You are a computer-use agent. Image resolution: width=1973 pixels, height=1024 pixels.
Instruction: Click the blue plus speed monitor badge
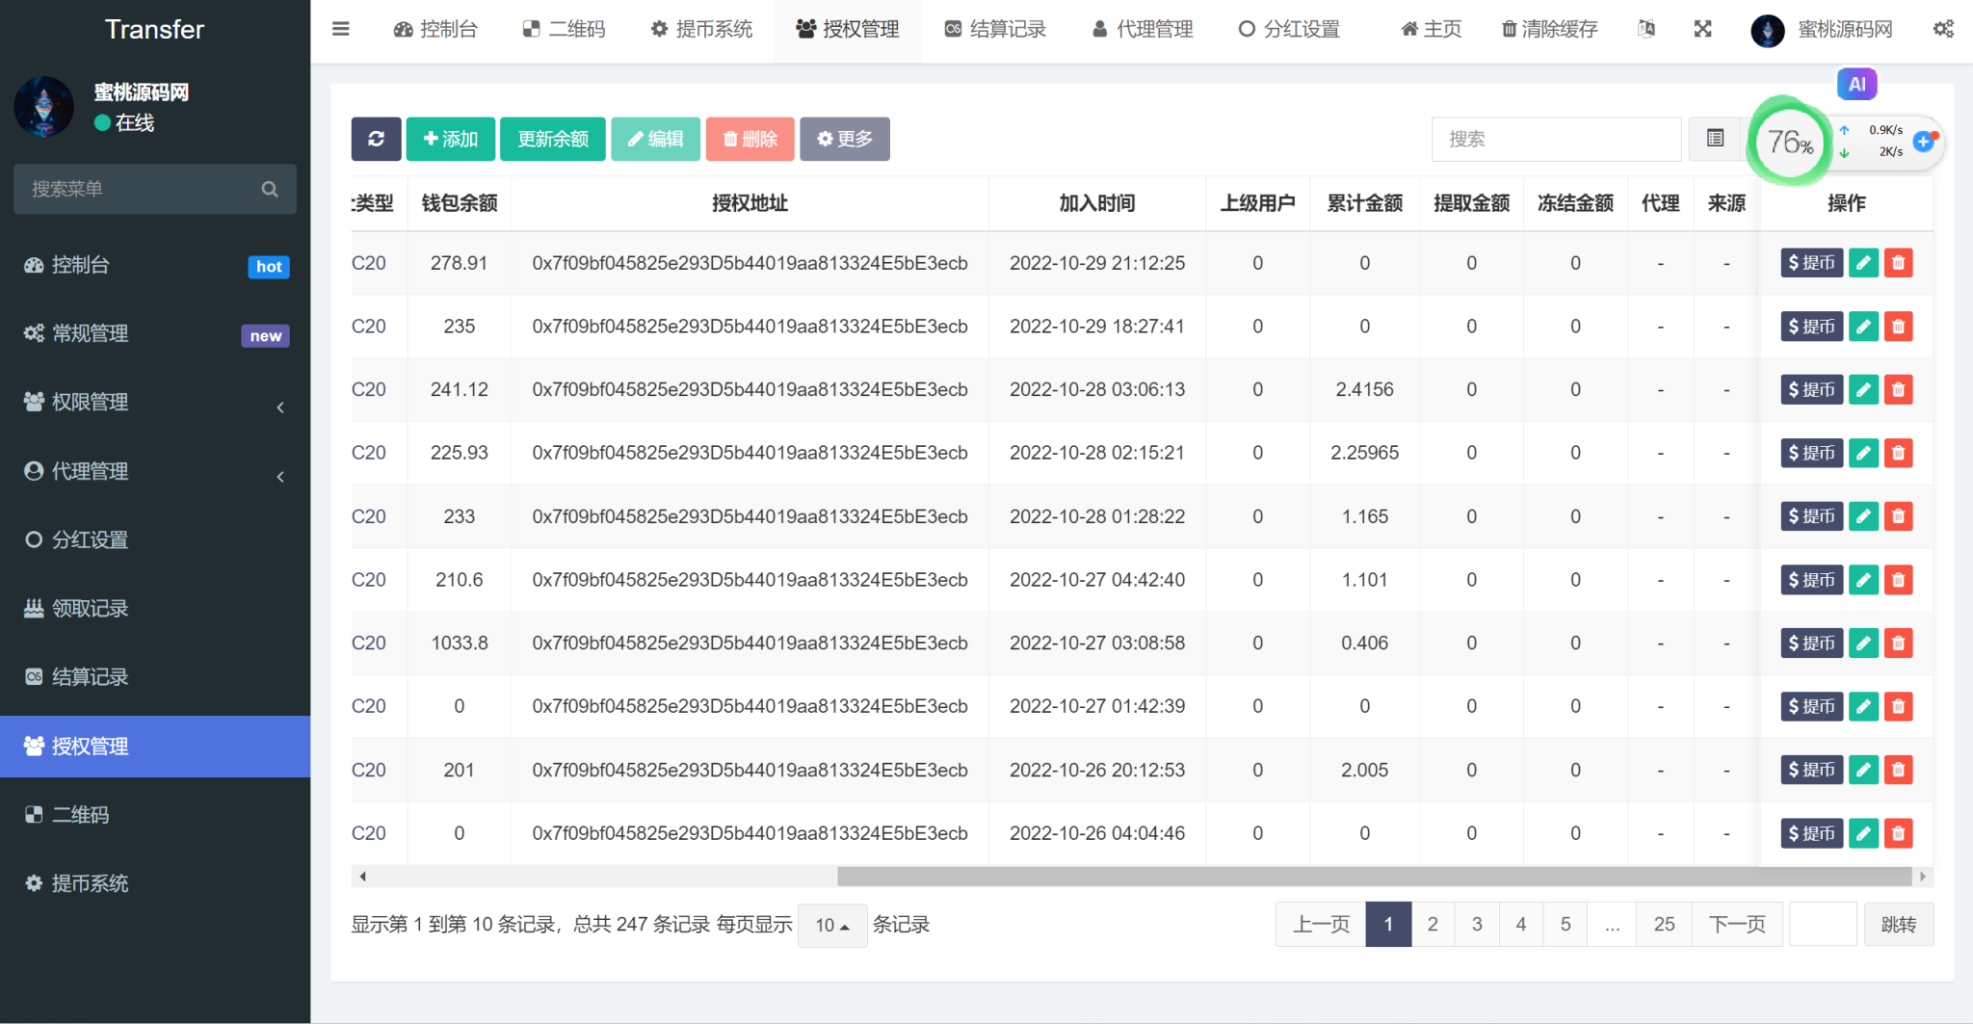coord(1923,141)
